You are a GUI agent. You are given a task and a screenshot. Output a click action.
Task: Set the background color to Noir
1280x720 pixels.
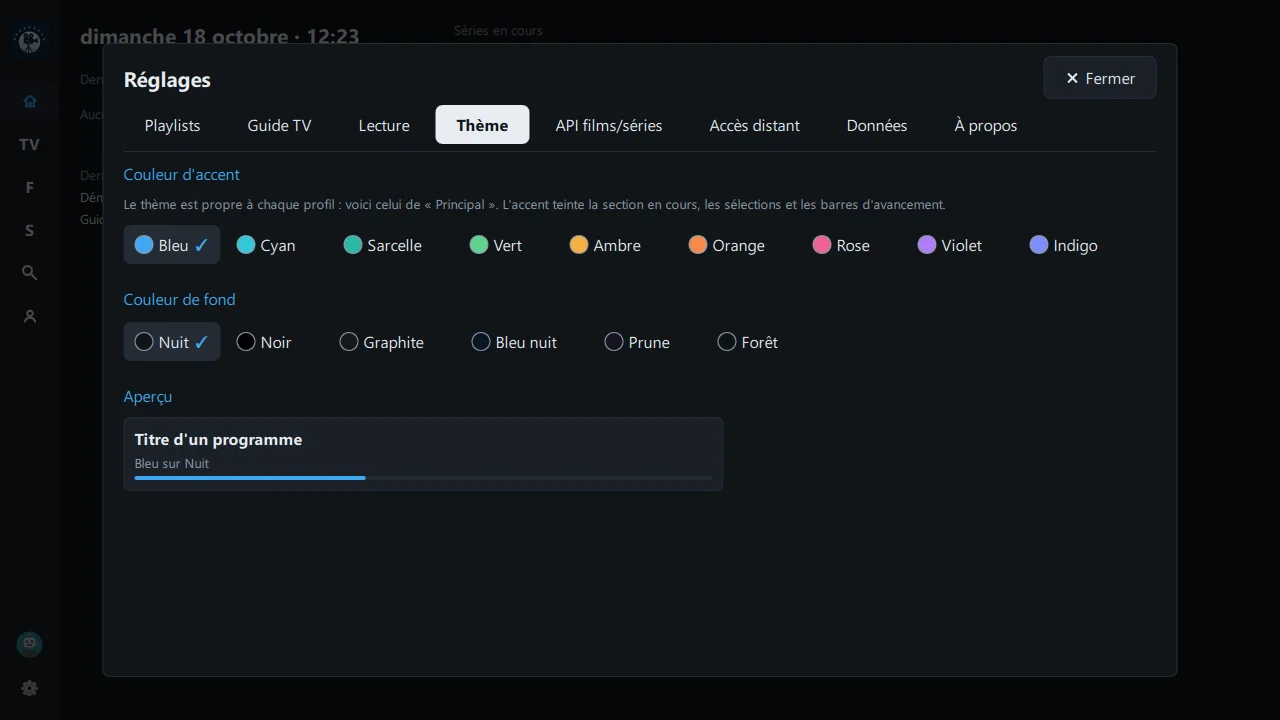(x=264, y=342)
